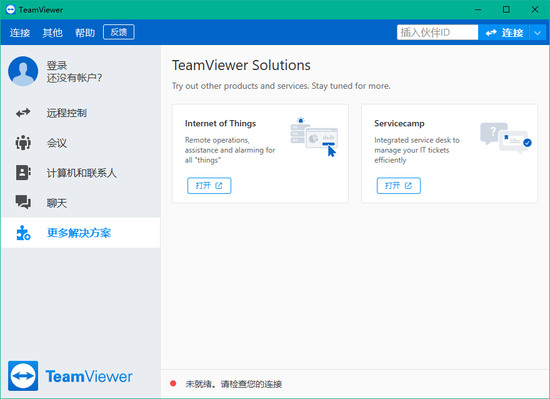Click the blue 连接 connect button
Screen dimensions: 550x399
point(504,33)
